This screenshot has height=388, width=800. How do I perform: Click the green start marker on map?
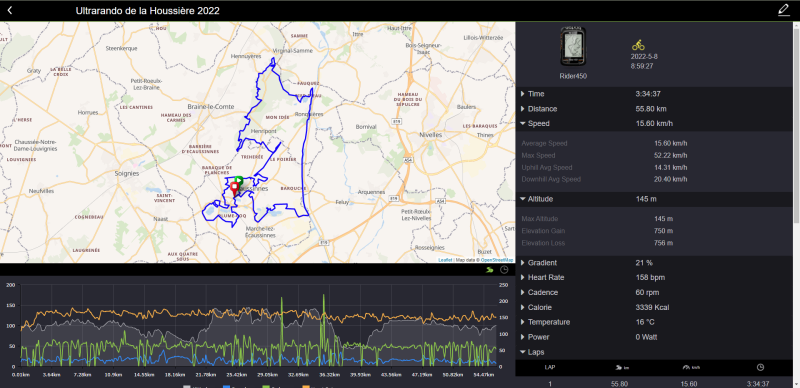[x=239, y=180]
